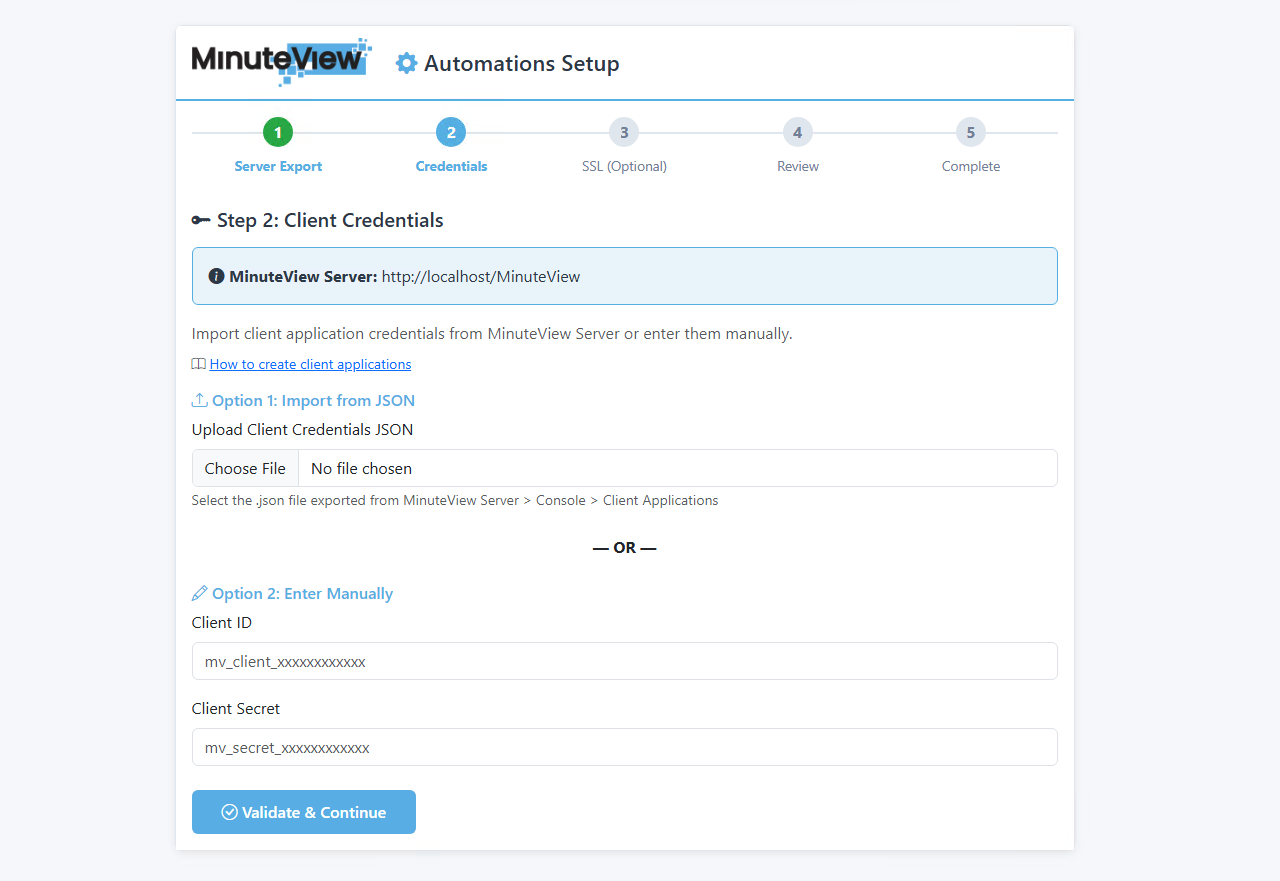This screenshot has height=881, width=1280.
Task: Open the How to create client applications link
Action: tap(310, 364)
